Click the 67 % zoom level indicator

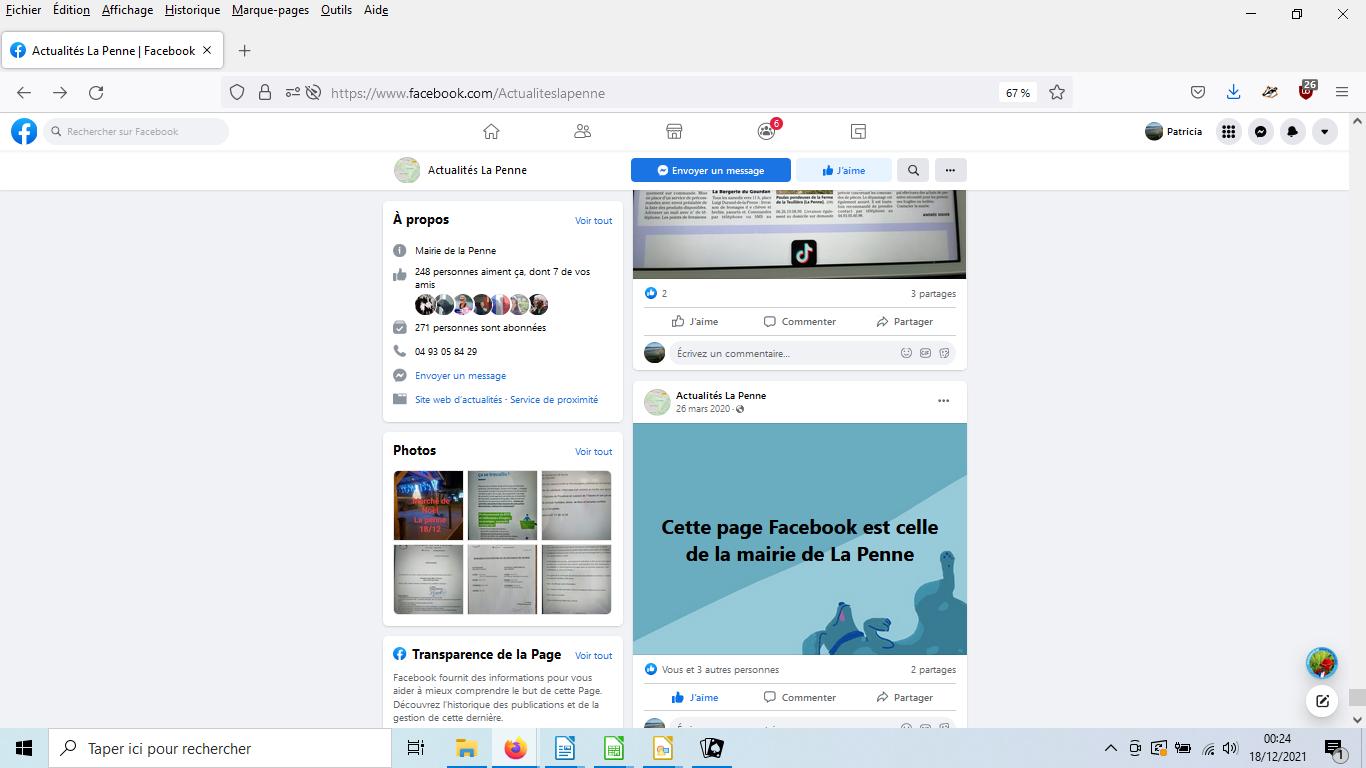[1018, 93]
